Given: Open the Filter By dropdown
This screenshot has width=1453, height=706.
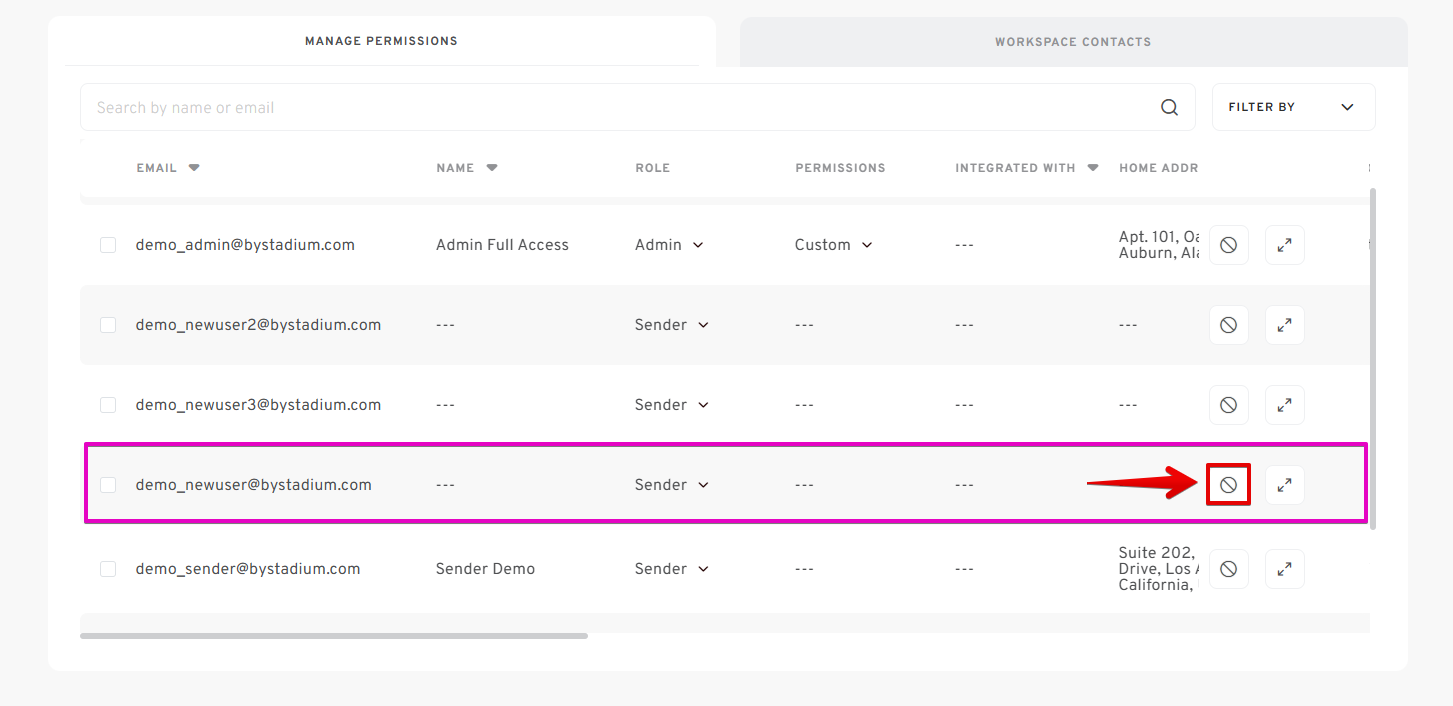Looking at the screenshot, I should [1292, 107].
